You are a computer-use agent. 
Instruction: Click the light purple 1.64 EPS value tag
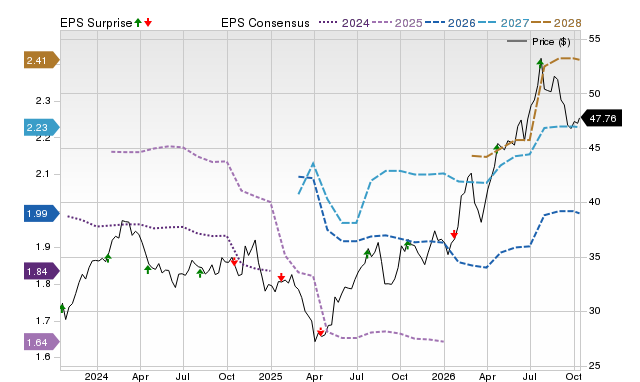point(42,342)
